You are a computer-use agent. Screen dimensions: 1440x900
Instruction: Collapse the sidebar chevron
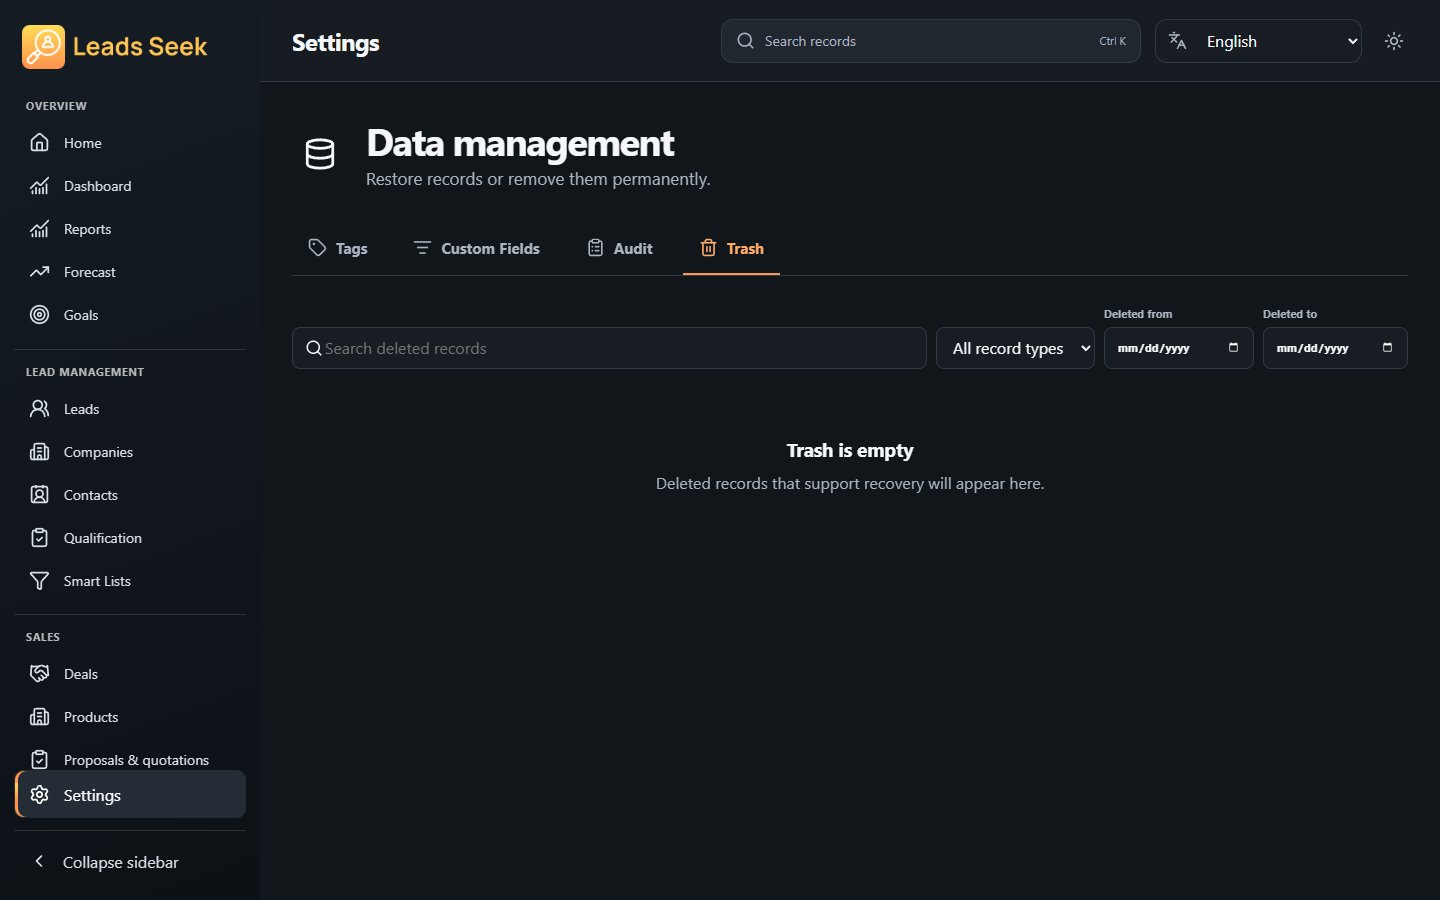tap(39, 861)
